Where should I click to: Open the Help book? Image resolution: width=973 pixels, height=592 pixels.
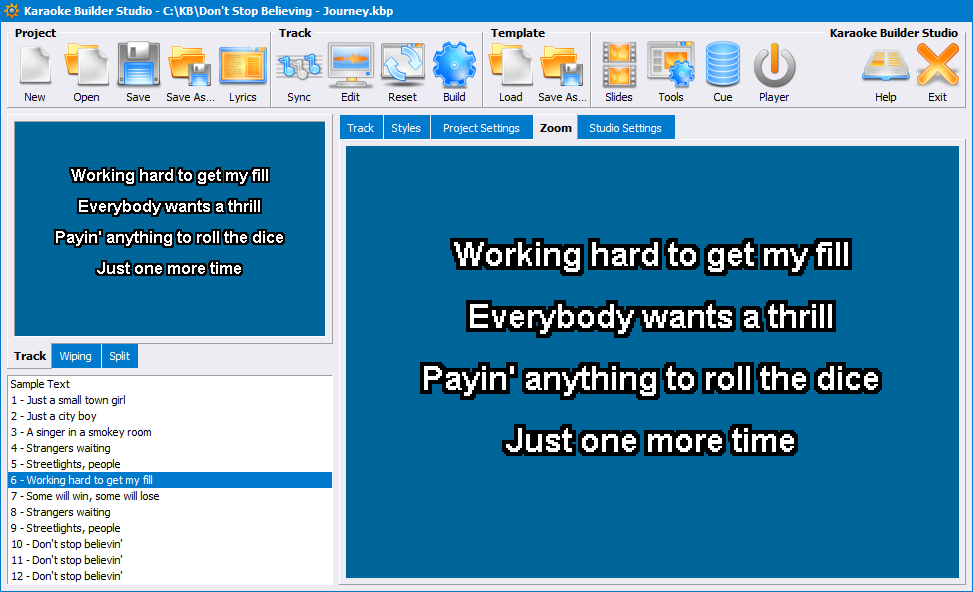click(886, 73)
